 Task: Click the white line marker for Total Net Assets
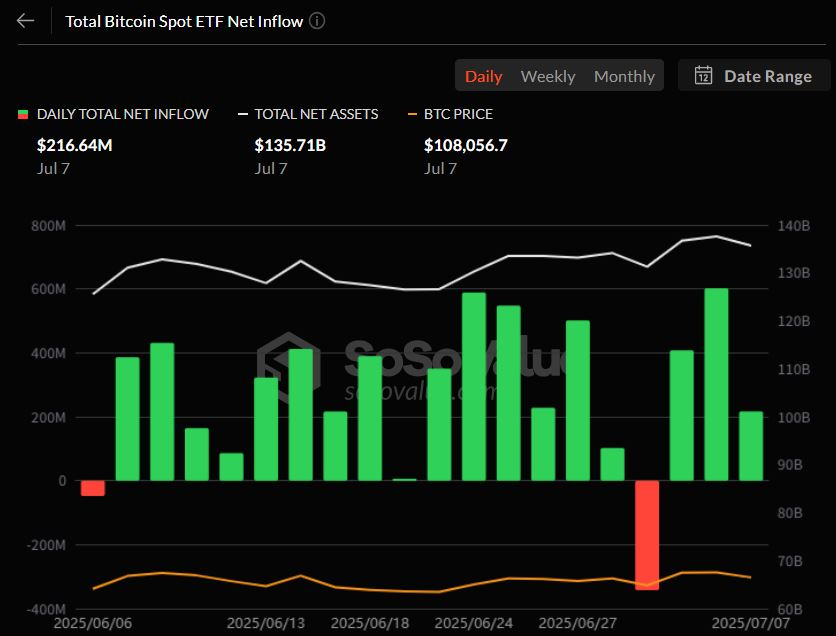coord(242,115)
